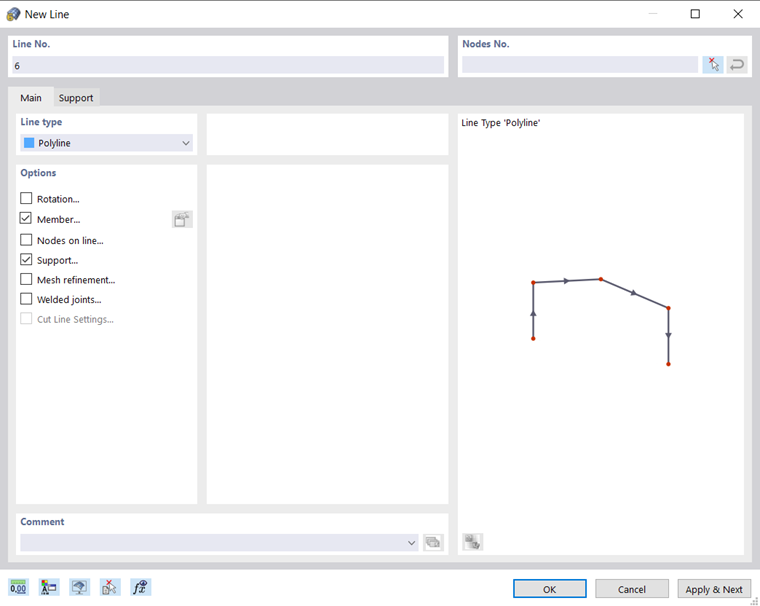This screenshot has height=606, width=760.
Task: Click the Nodes No. input field
Action: [x=580, y=64]
